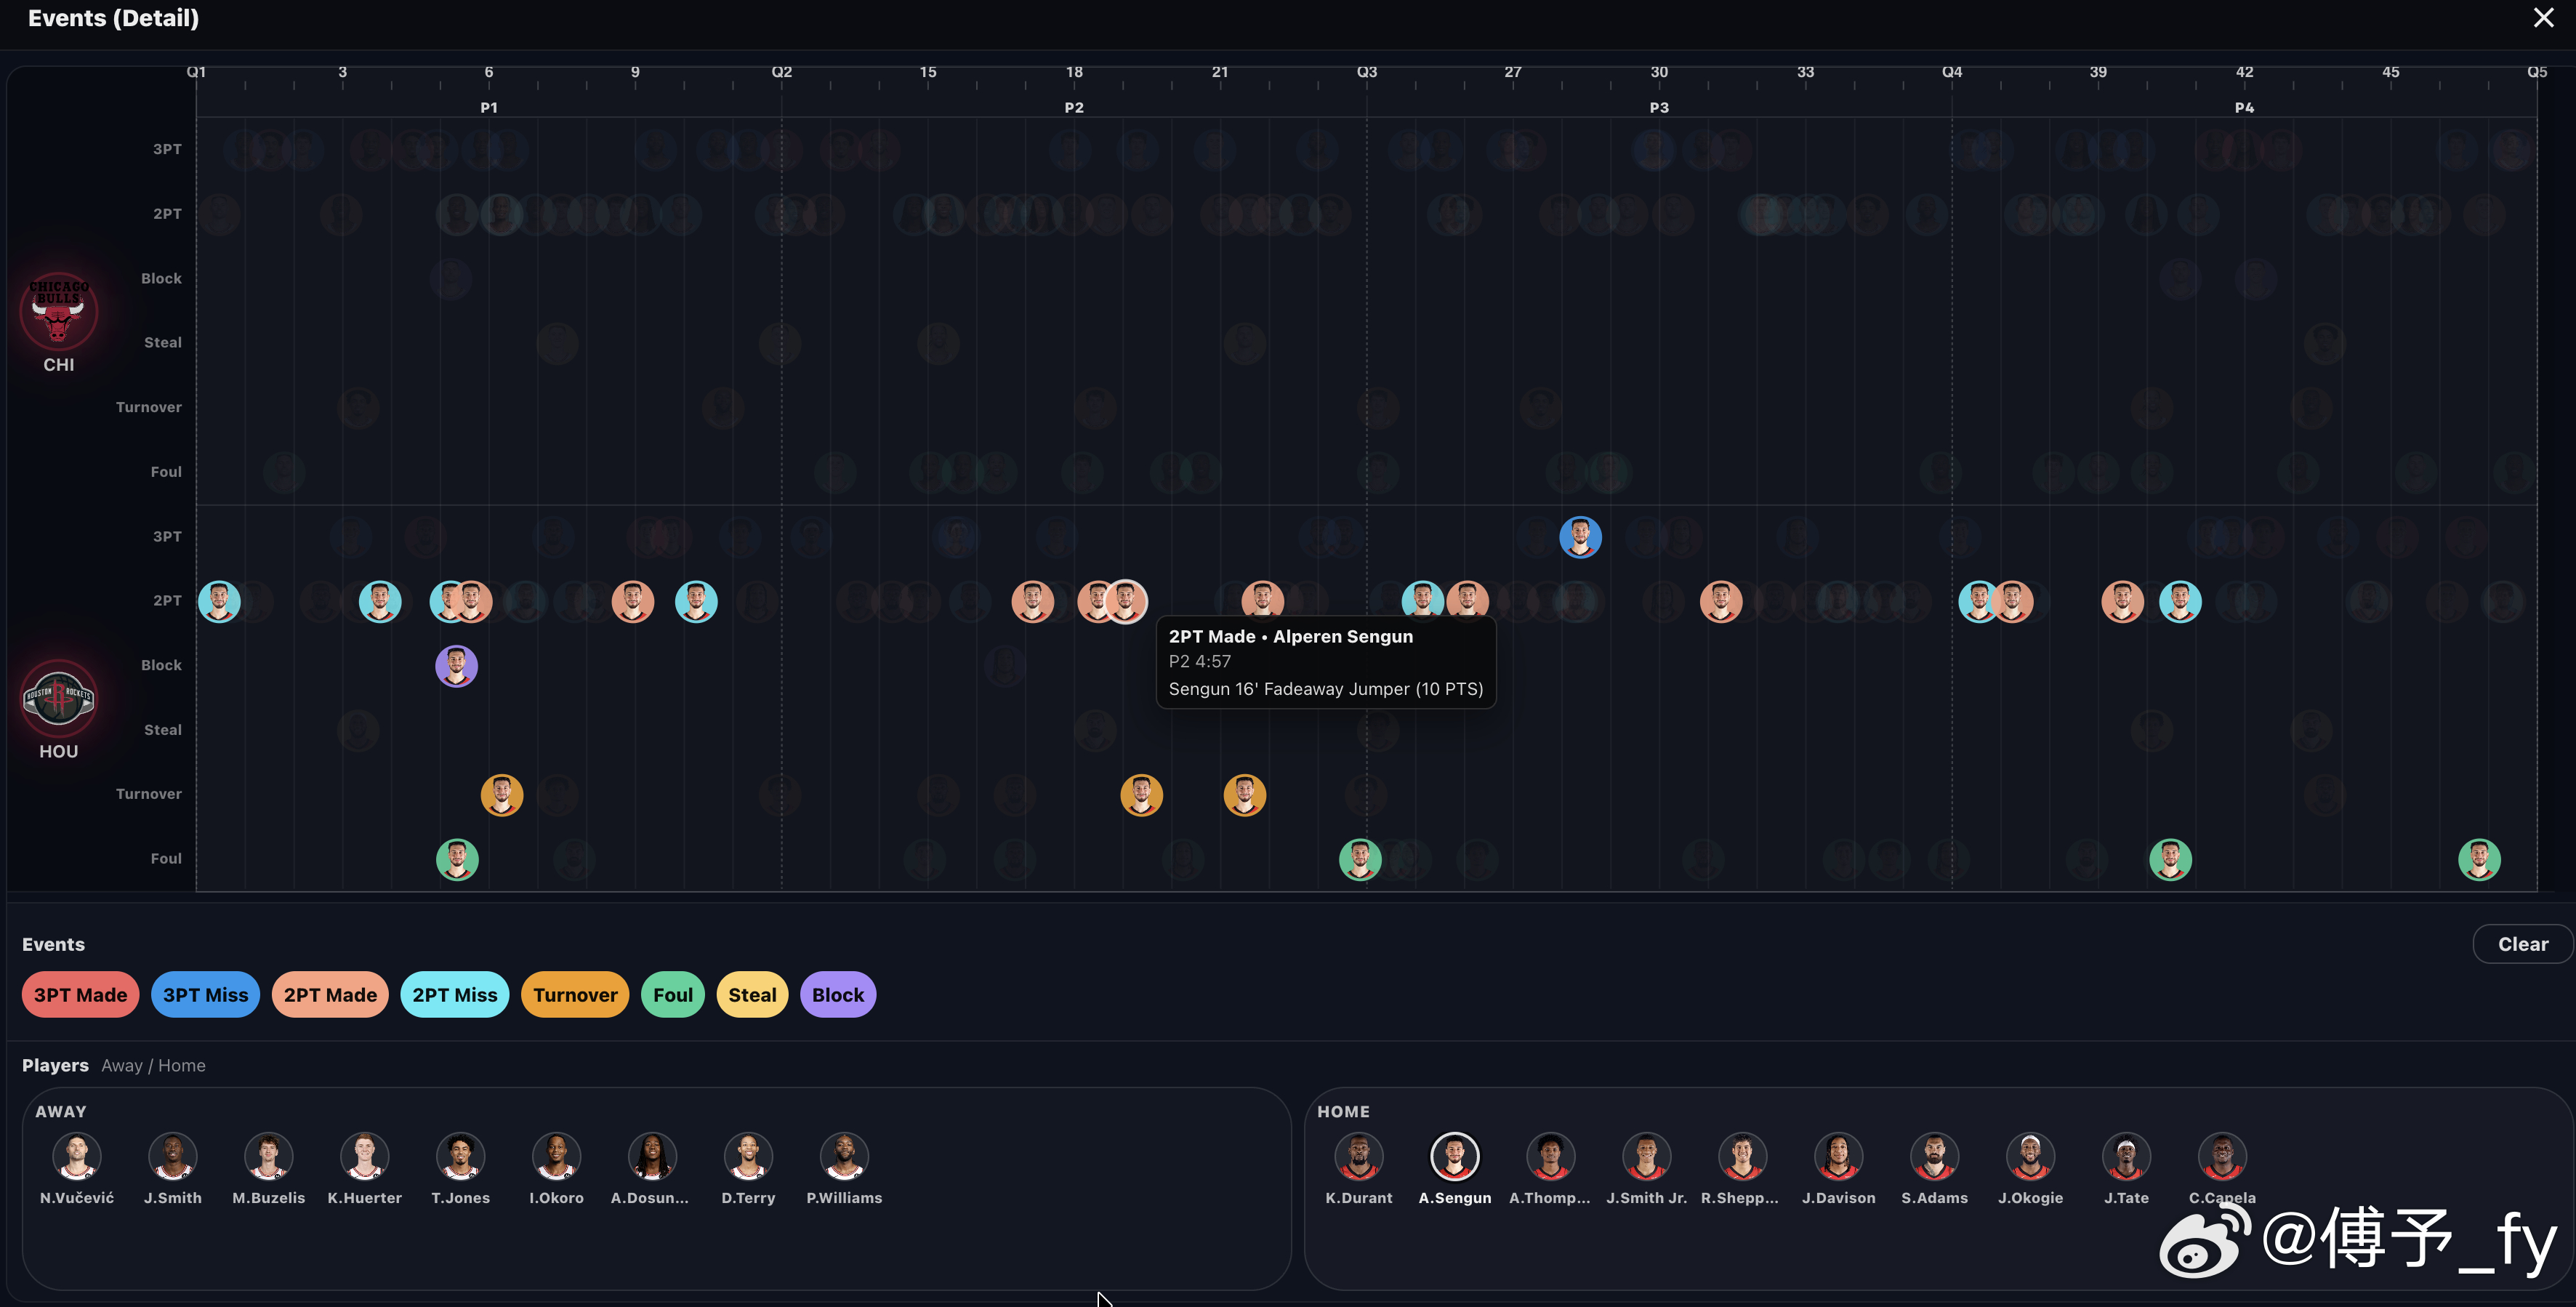
Task: Toggle the 2PT Miss event filter
Action: pos(454,995)
